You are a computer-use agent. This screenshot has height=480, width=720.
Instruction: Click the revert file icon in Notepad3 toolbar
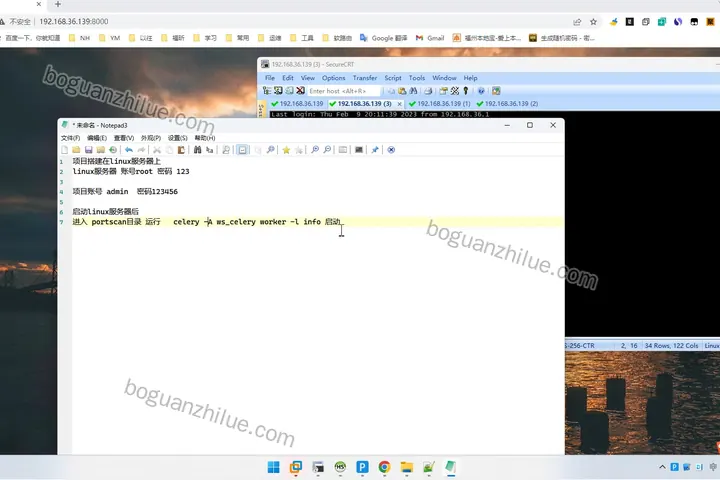tap(113, 150)
